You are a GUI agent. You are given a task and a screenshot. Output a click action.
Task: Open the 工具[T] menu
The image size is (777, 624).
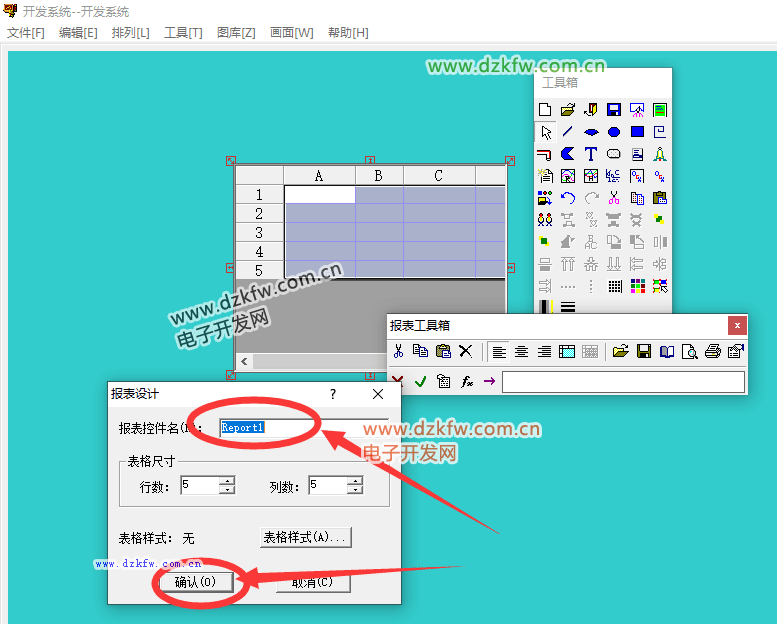(x=183, y=33)
